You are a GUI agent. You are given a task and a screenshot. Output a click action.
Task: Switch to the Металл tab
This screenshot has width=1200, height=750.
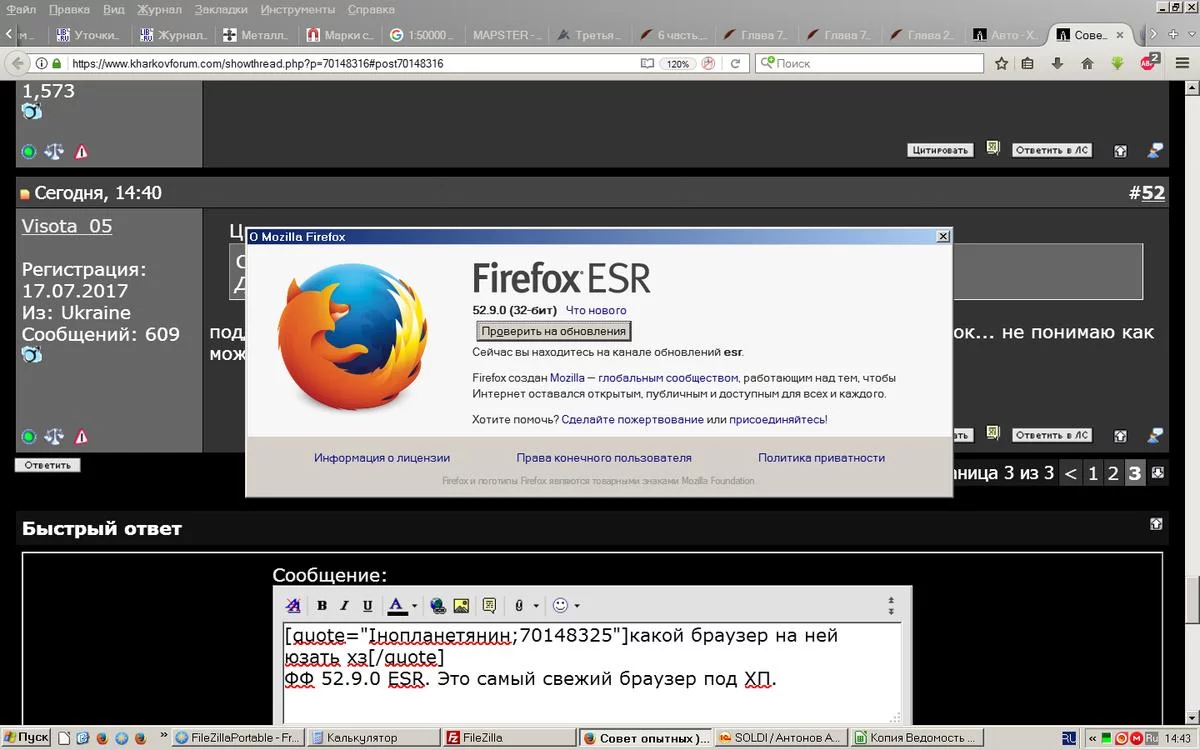pyautogui.click(x=257, y=35)
